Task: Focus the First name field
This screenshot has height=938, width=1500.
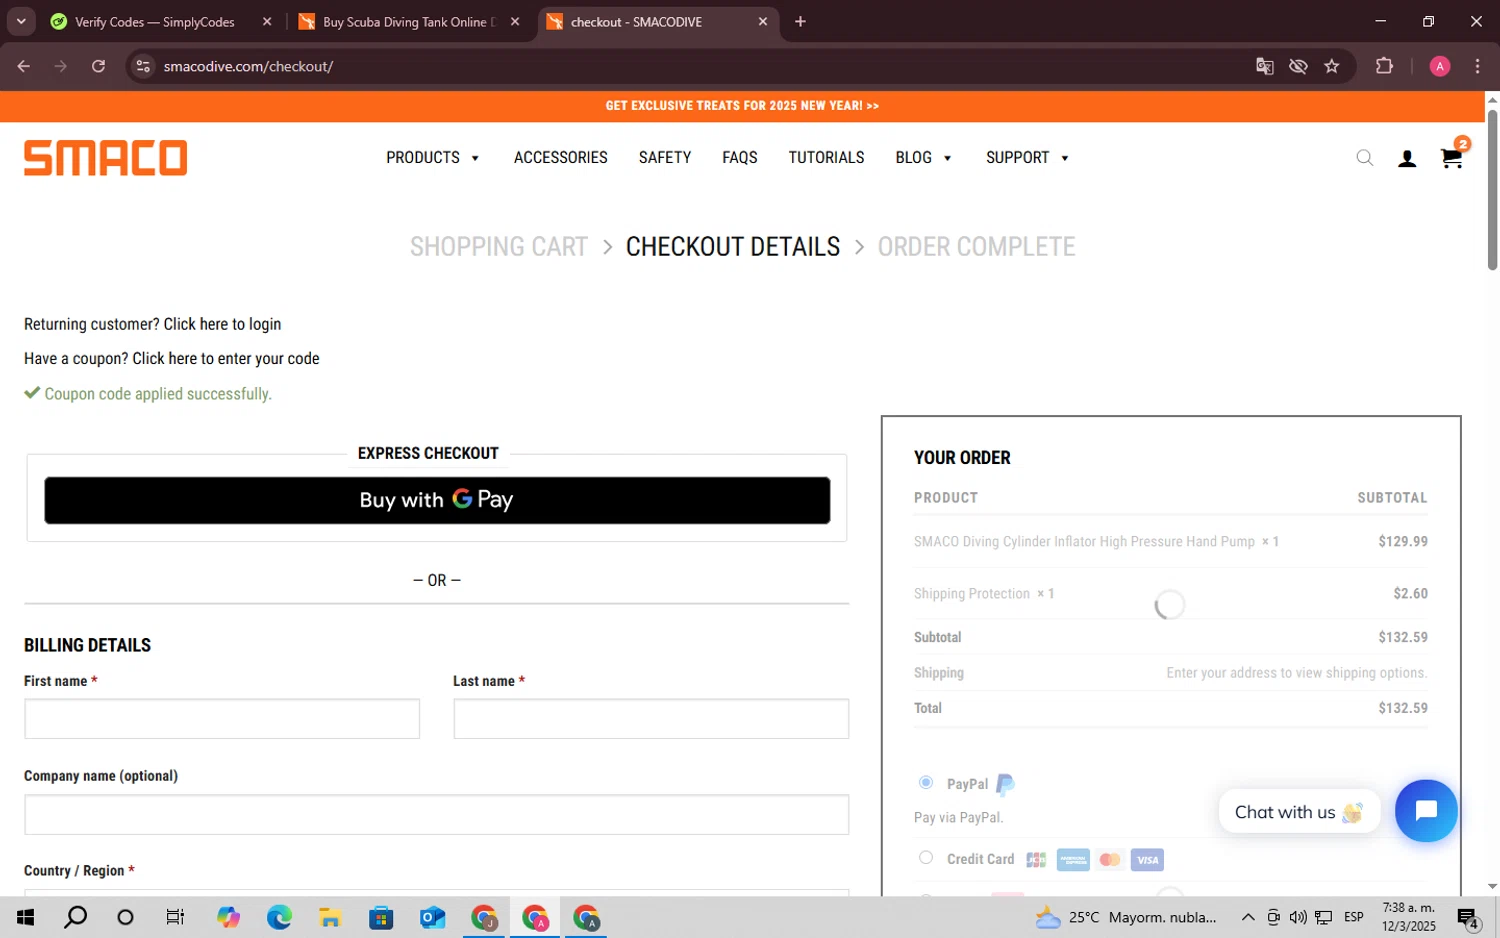Action: click(x=222, y=719)
